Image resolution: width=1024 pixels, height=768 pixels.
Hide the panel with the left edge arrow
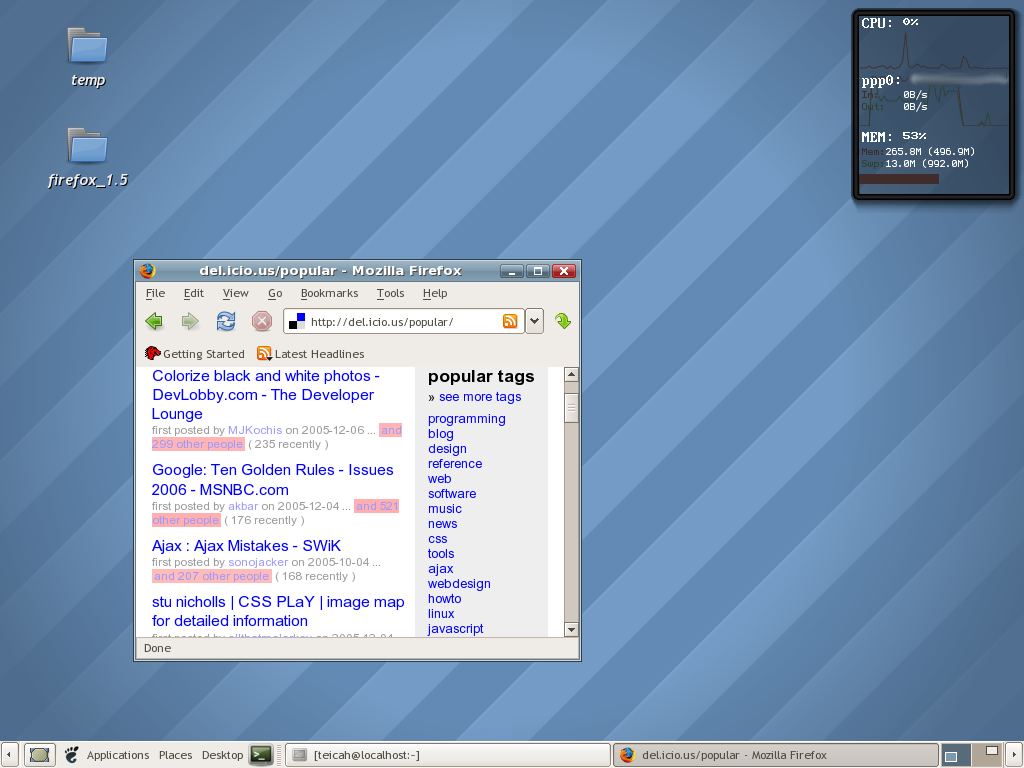(x=8, y=755)
